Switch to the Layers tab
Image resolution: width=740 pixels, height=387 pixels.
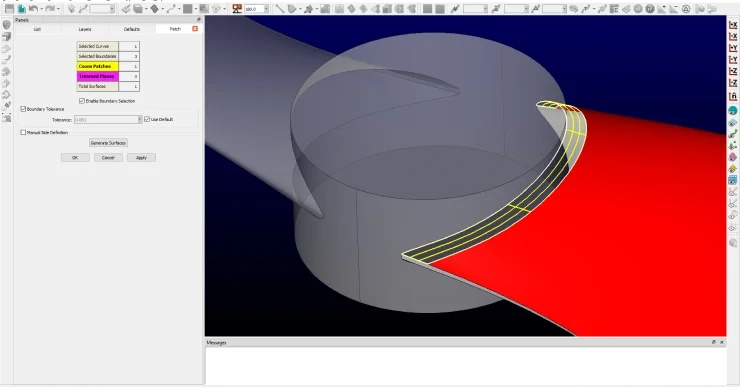(85, 29)
